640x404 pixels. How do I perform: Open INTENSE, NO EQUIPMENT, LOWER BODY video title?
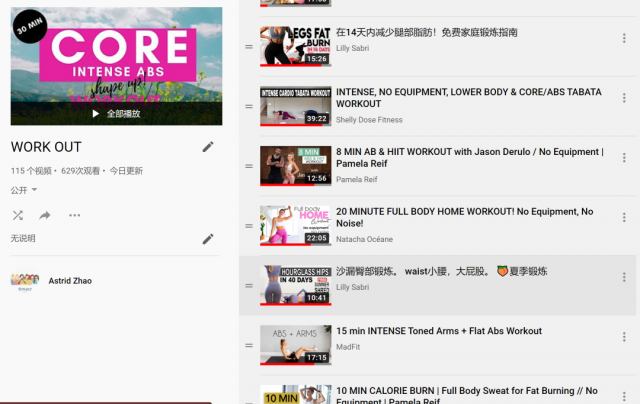pos(469,98)
